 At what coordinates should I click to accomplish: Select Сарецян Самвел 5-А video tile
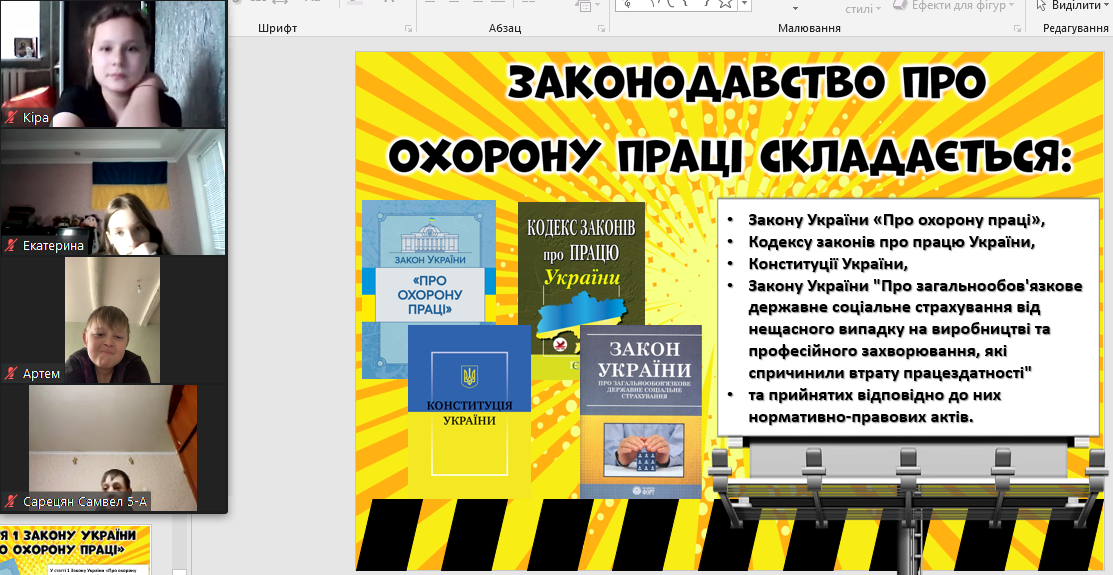click(x=113, y=448)
